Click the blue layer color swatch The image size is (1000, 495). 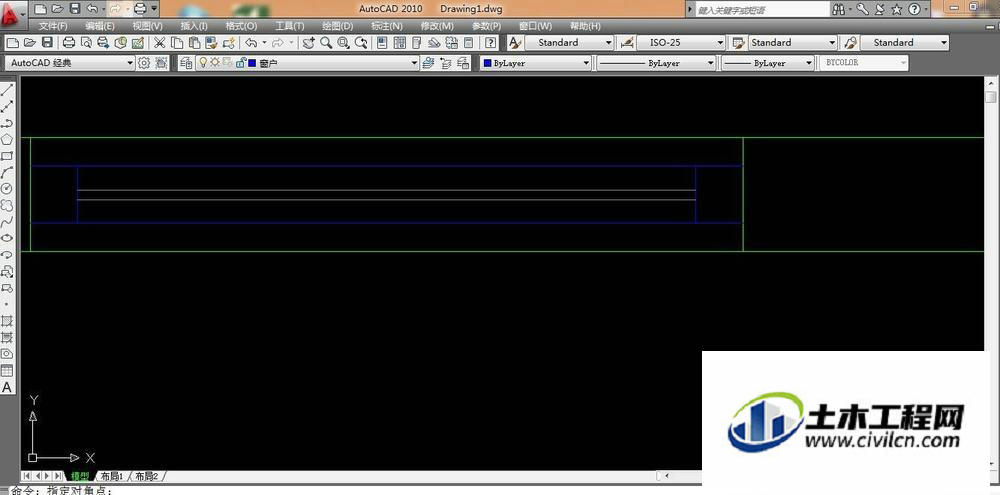click(253, 63)
